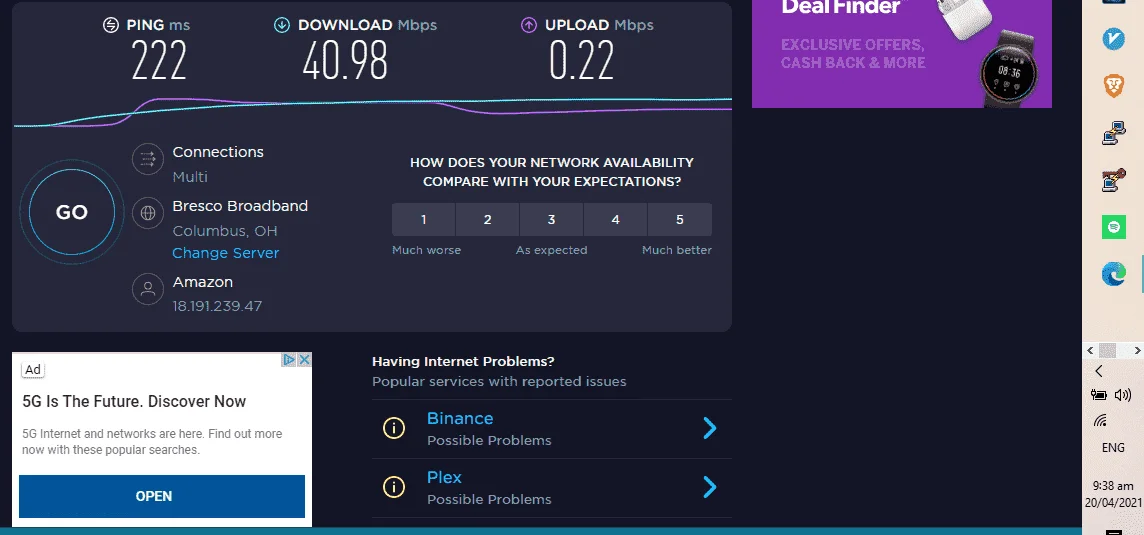Click the download arrow icon
Screen dimensions: 1144x535
click(x=282, y=26)
